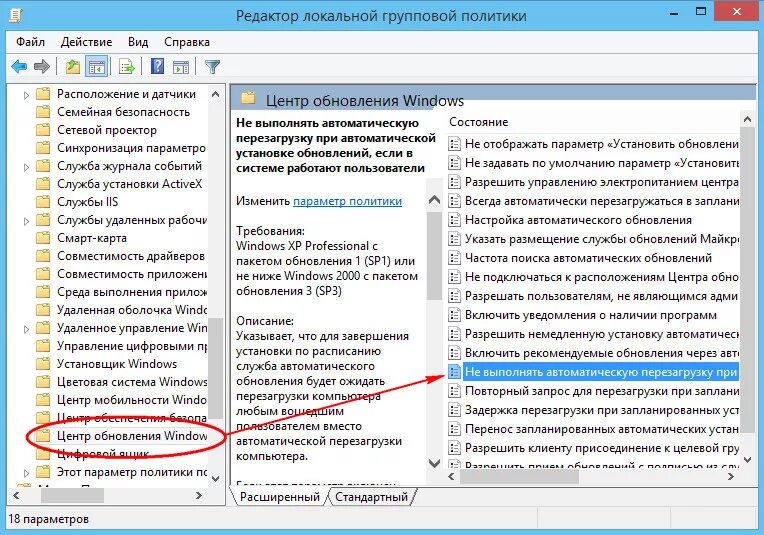Select Не задавать по умолчанию параметр policy
The width and height of the screenshot is (764, 535).
(x=601, y=163)
